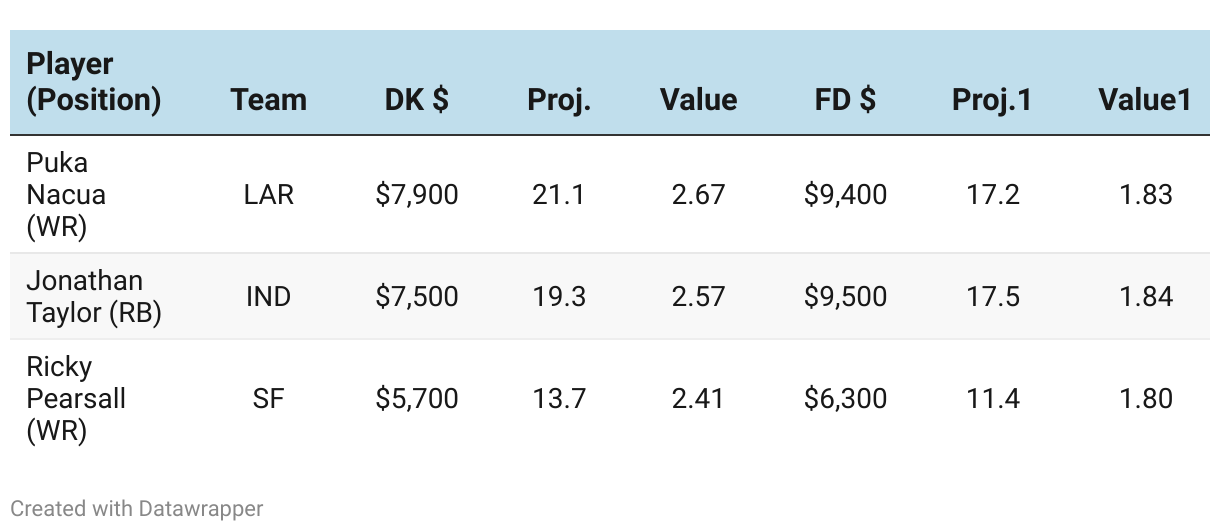Select the Ricky Pearsall (WR) player cell
The image size is (1220, 532).
pyautogui.click(x=76, y=398)
